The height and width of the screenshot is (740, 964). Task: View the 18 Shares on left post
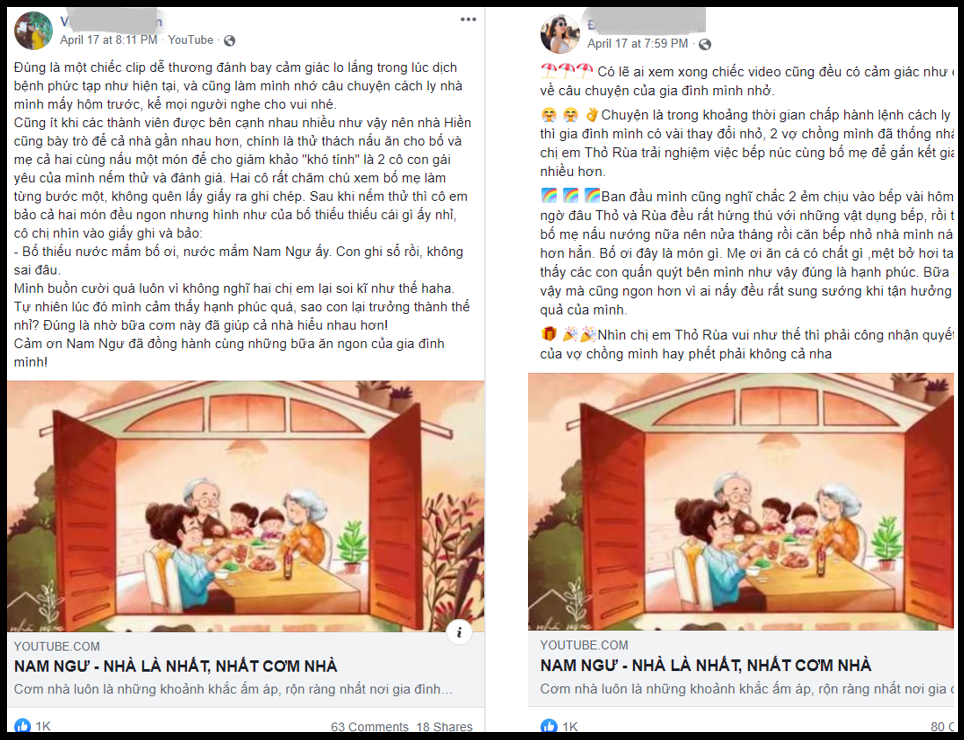pyautogui.click(x=444, y=727)
